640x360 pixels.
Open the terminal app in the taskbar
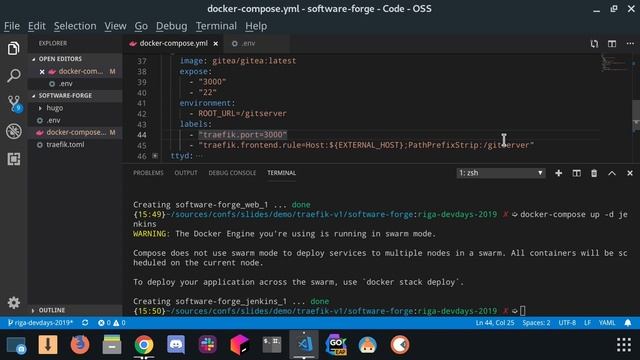[x=272, y=344]
